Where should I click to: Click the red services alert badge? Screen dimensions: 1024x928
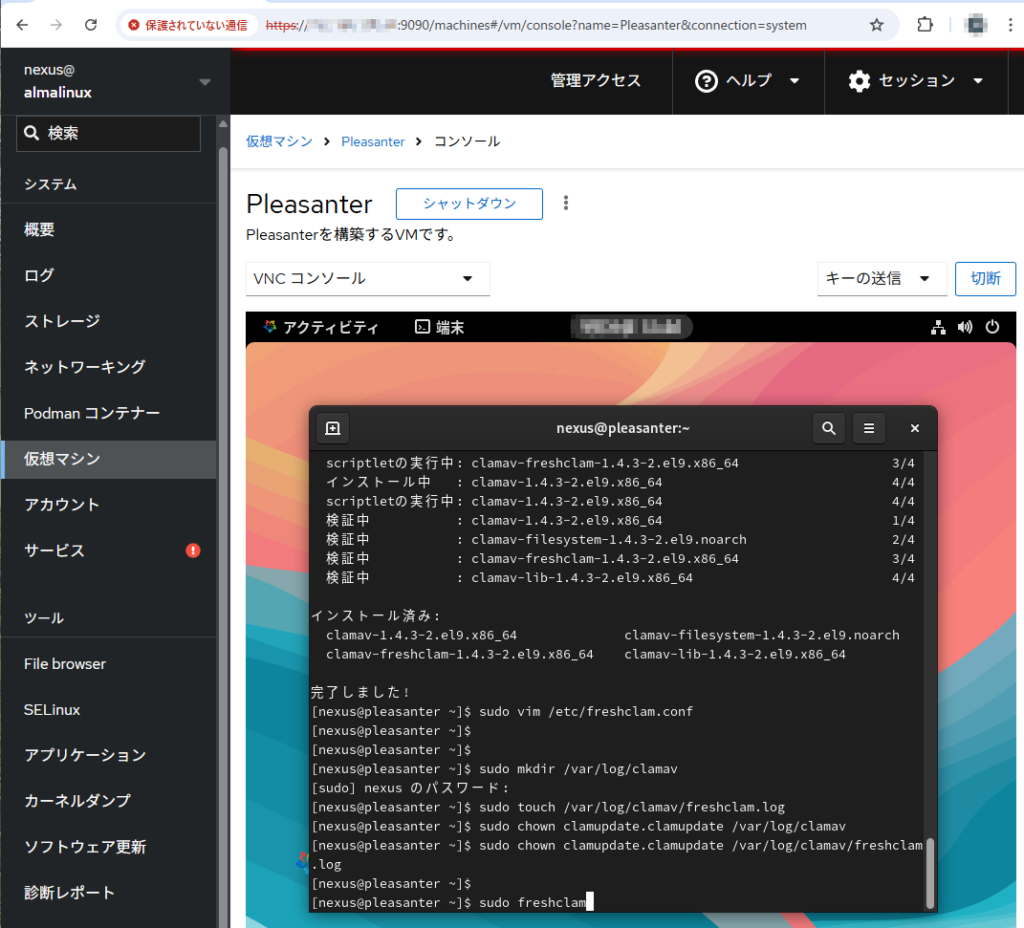tap(193, 551)
